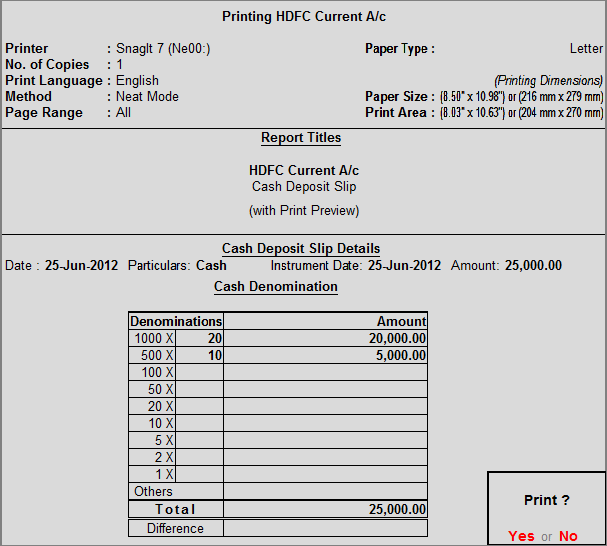
Task: Click the Total amount 25,000.00
Action: click(x=326, y=509)
